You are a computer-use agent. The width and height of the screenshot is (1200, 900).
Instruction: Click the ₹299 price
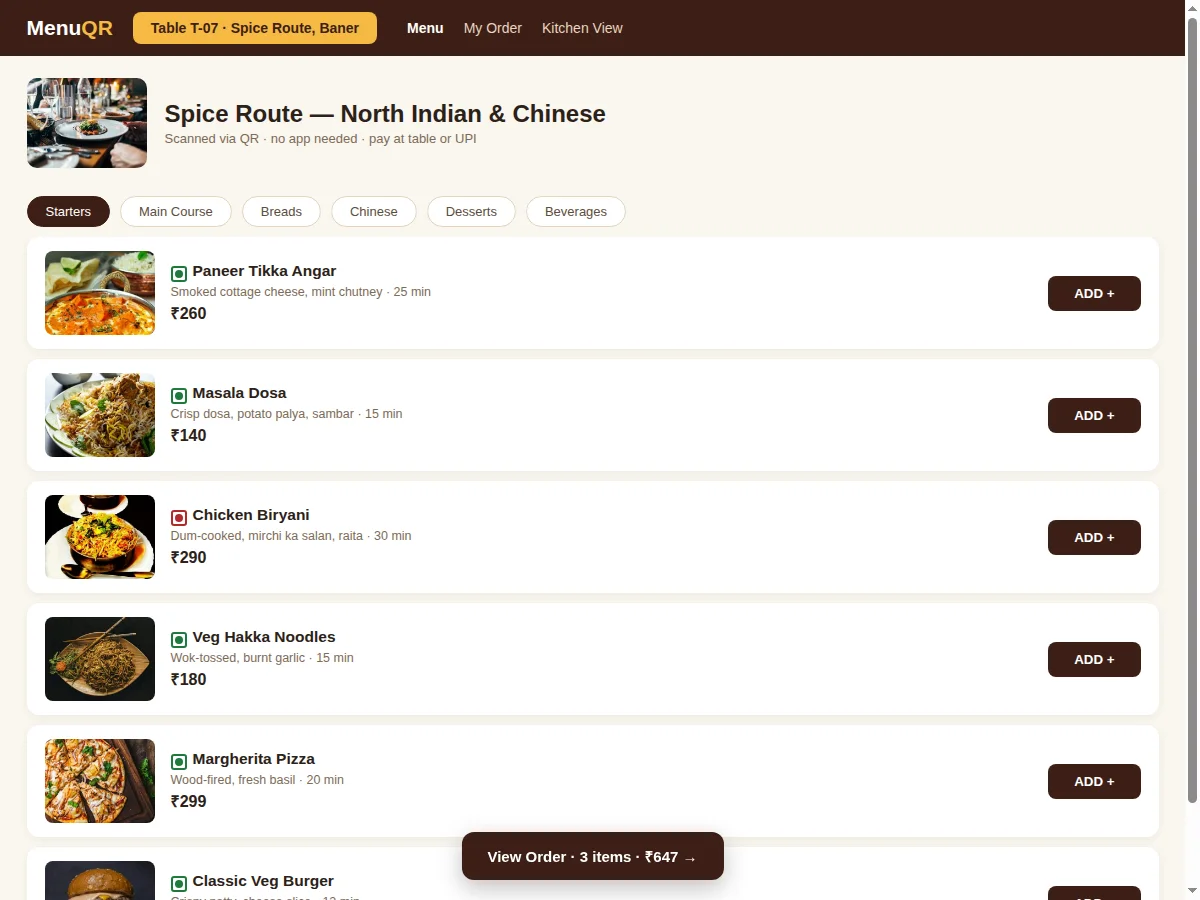pyautogui.click(x=189, y=802)
